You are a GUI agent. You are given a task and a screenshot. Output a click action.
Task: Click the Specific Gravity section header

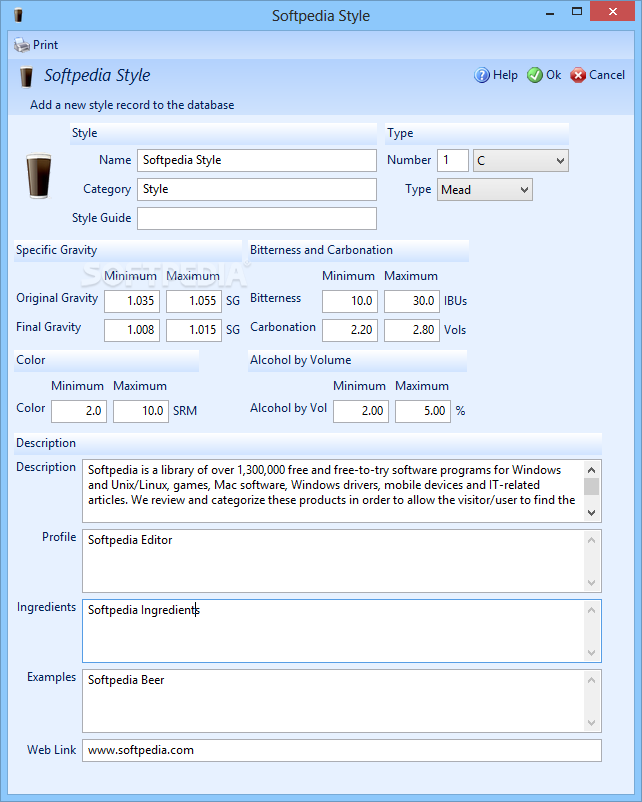click(128, 251)
